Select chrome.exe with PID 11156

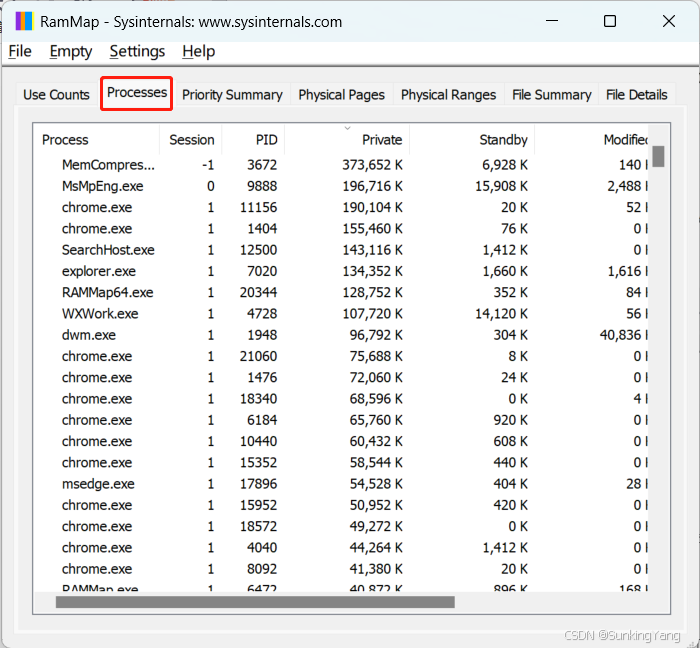341,207
